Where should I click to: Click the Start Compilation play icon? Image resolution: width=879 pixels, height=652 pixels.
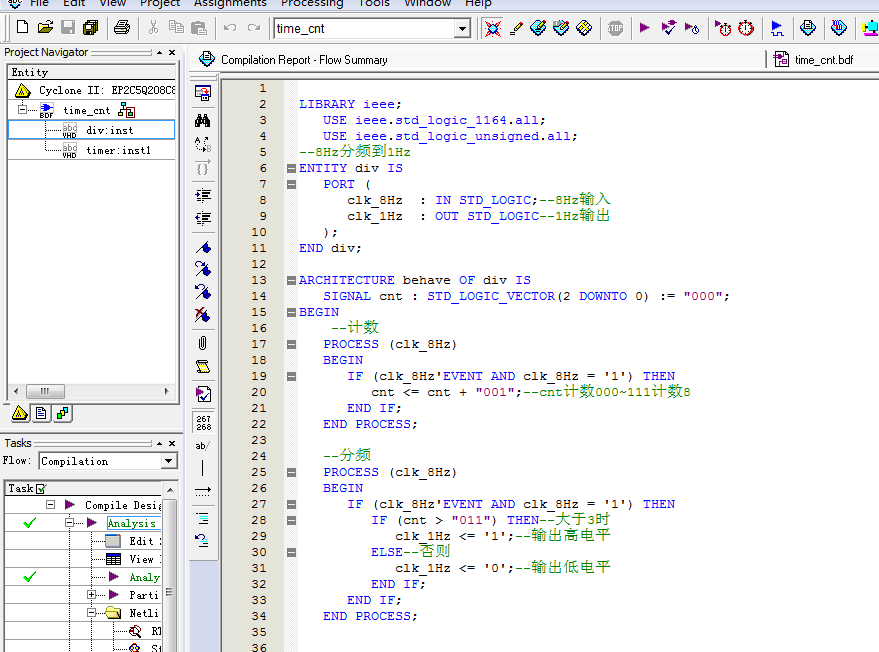644,28
